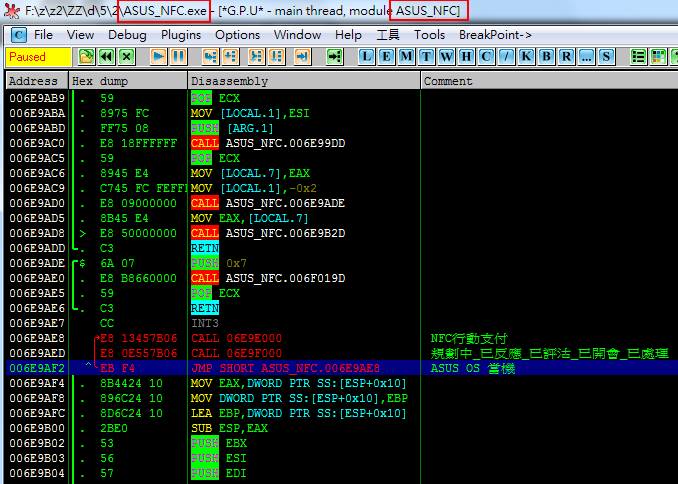Open the Plugins menu
This screenshot has width=678, height=484.
(x=181, y=35)
